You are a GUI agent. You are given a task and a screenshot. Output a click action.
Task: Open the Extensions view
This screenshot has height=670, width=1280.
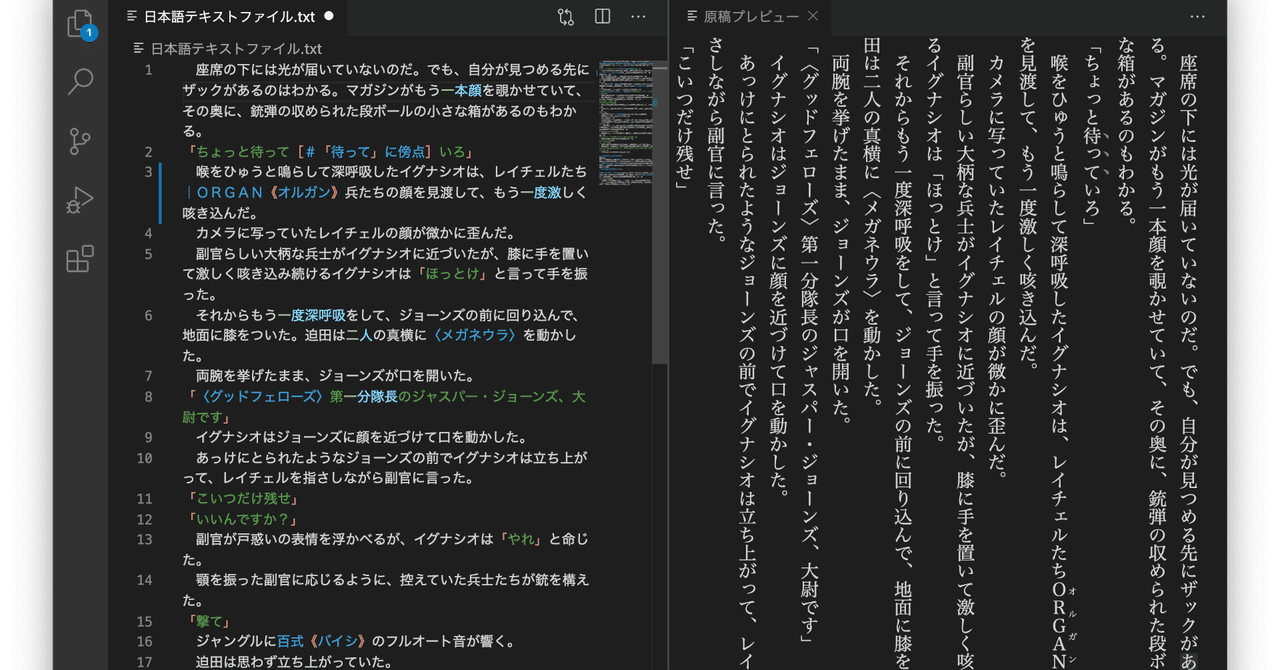(x=80, y=259)
